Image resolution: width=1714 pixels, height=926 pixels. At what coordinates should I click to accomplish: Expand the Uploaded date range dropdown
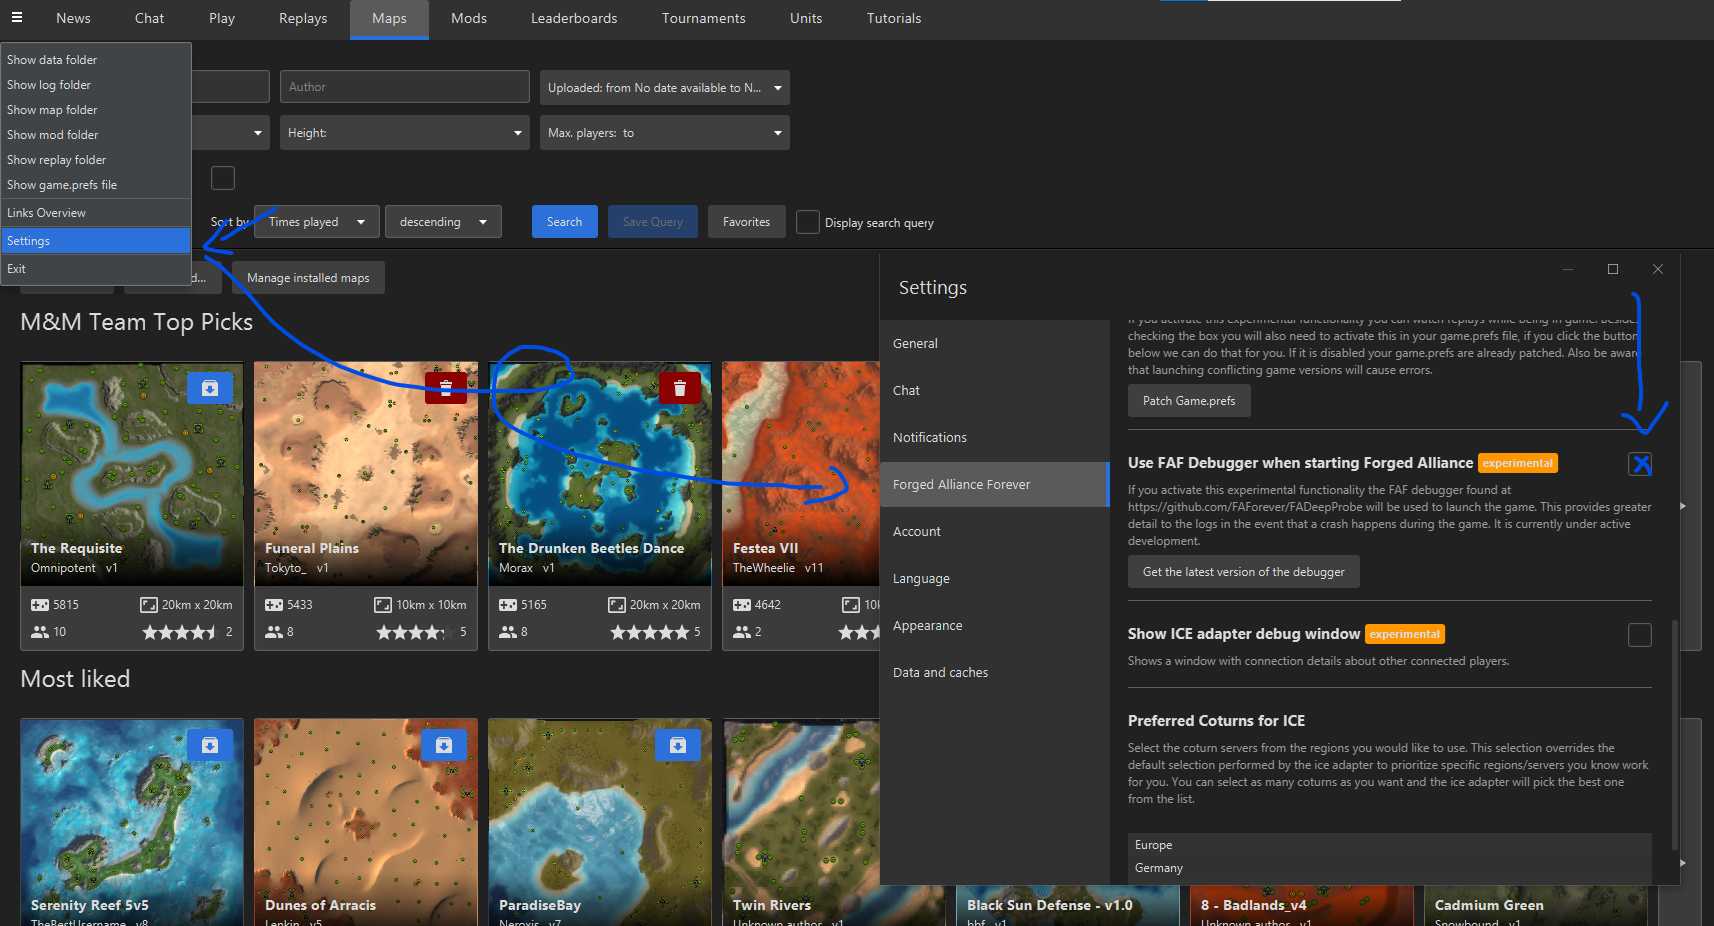(x=665, y=88)
